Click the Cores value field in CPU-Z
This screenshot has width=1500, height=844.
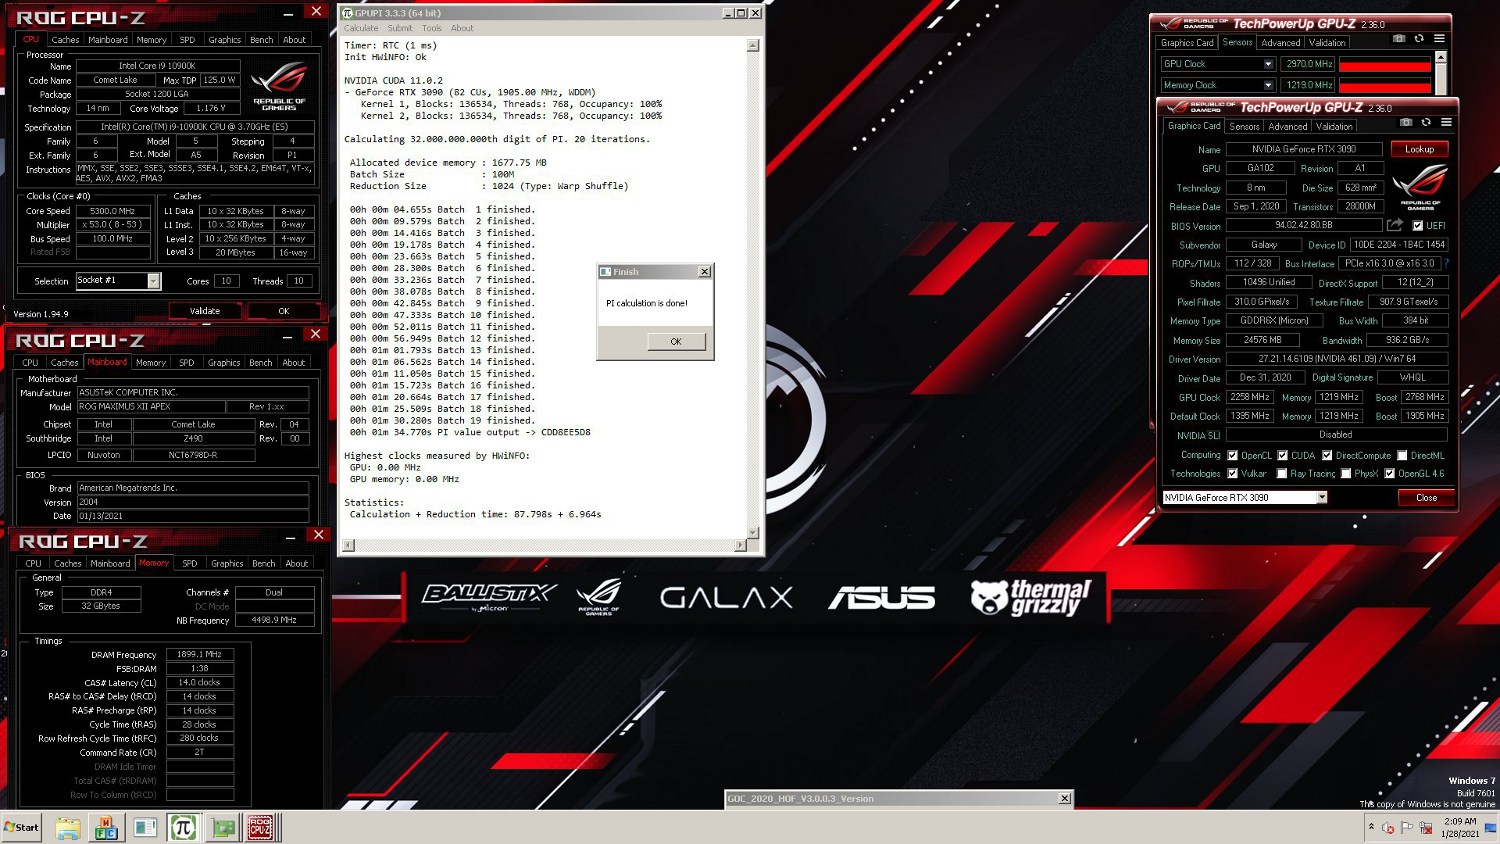point(226,281)
